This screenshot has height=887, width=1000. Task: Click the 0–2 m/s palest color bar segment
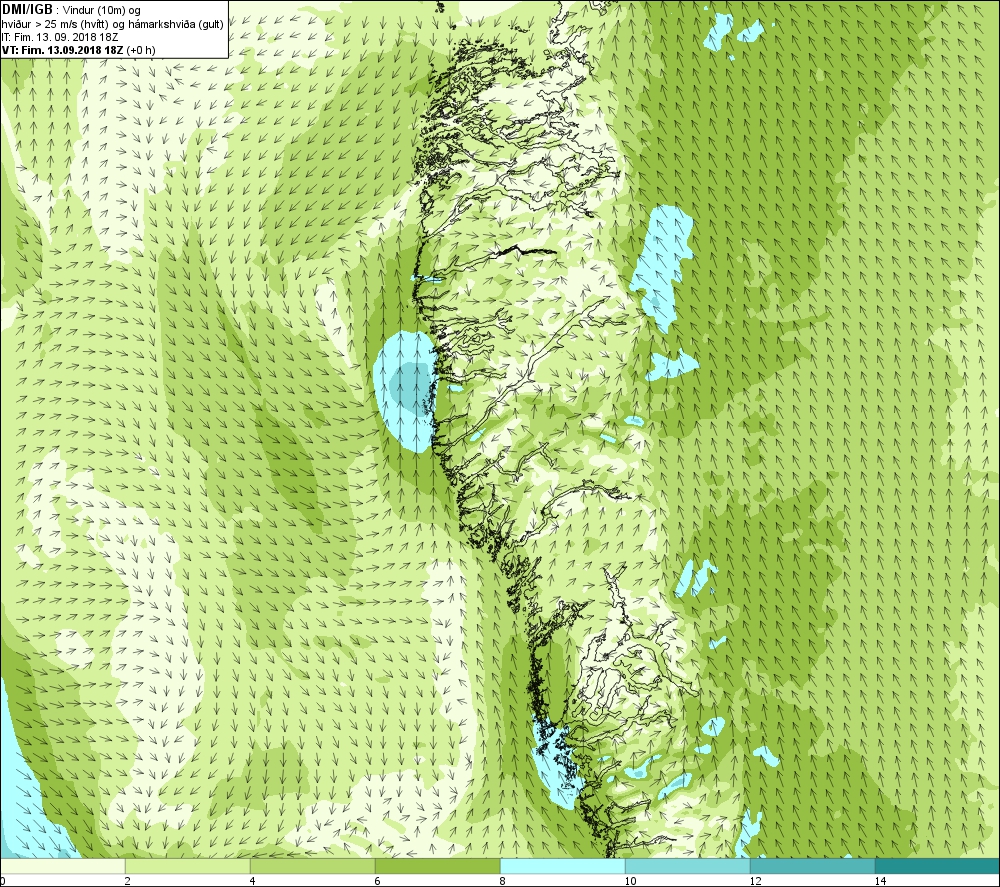(x=62, y=866)
